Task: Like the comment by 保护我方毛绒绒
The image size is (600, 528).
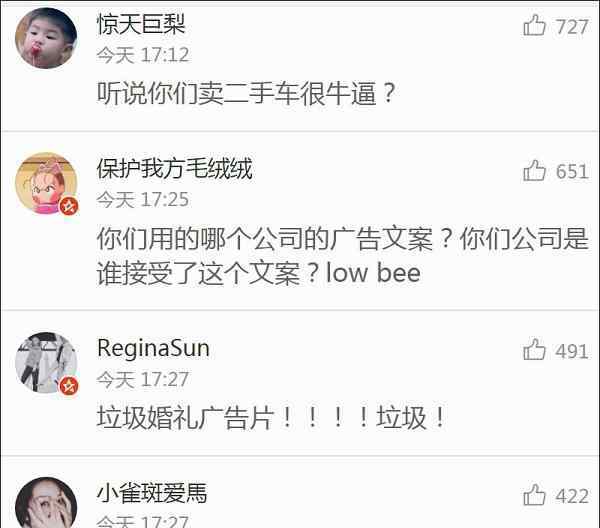Action: click(534, 170)
